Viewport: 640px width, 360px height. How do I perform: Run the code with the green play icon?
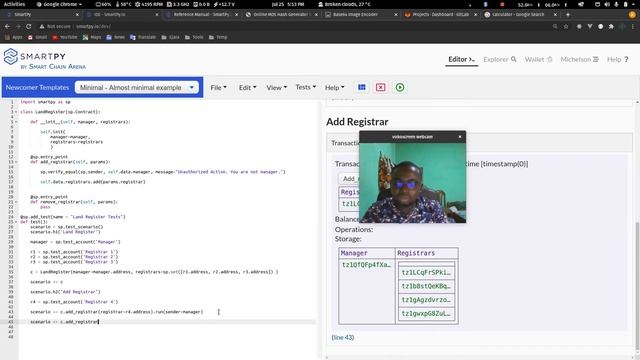coord(400,87)
